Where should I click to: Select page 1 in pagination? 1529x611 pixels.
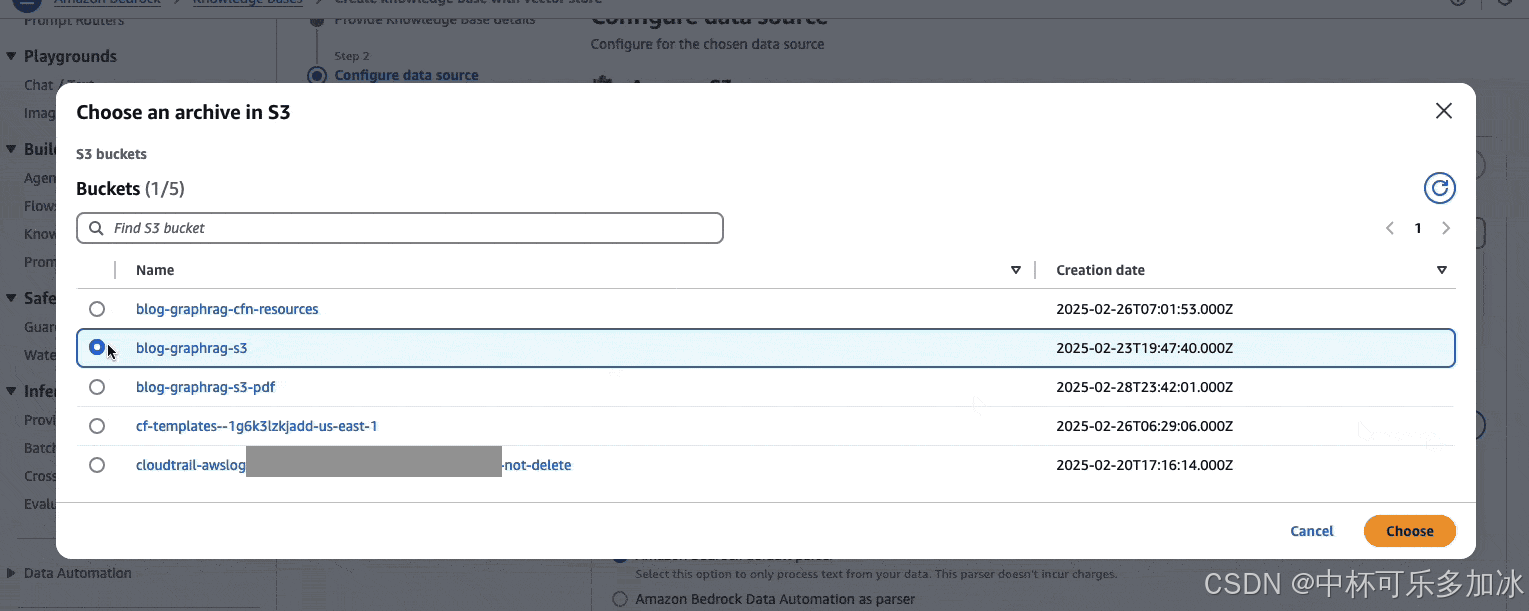click(x=1417, y=228)
